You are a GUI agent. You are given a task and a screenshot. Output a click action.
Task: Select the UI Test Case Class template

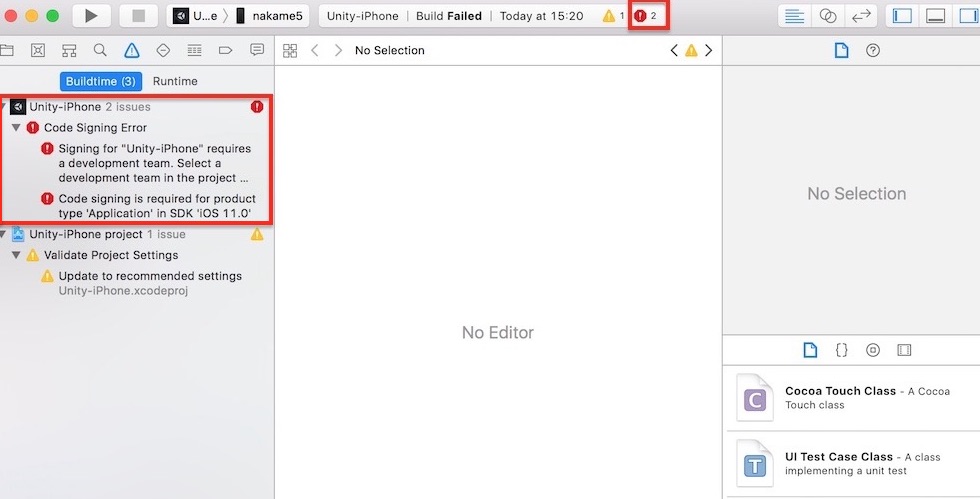tap(851, 464)
